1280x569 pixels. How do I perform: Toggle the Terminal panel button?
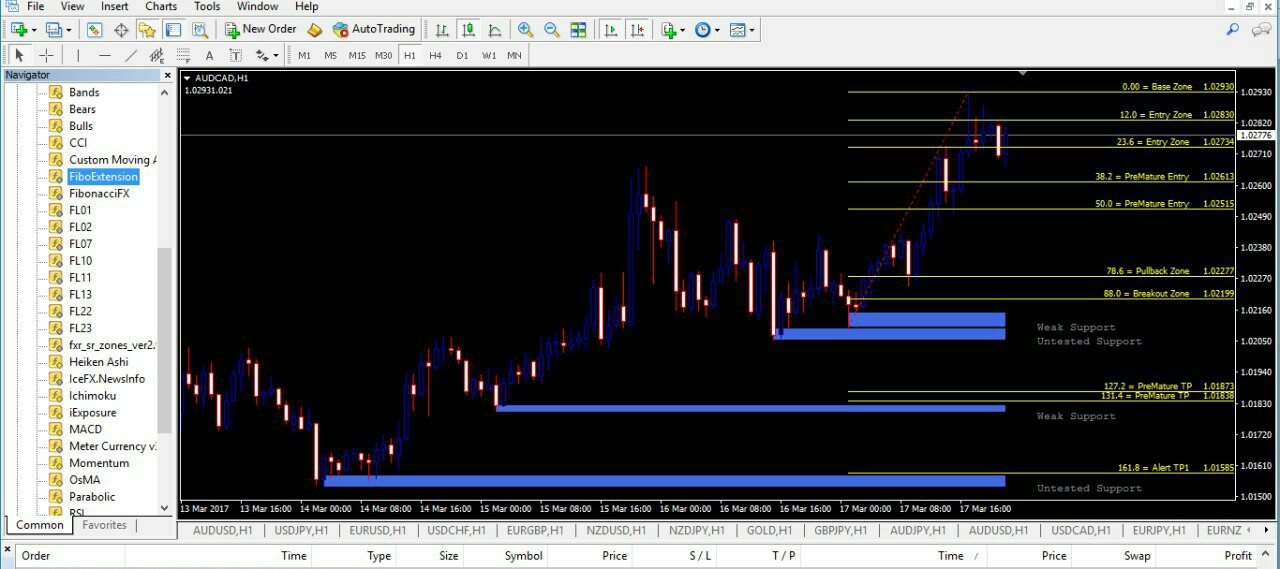pos(173,30)
